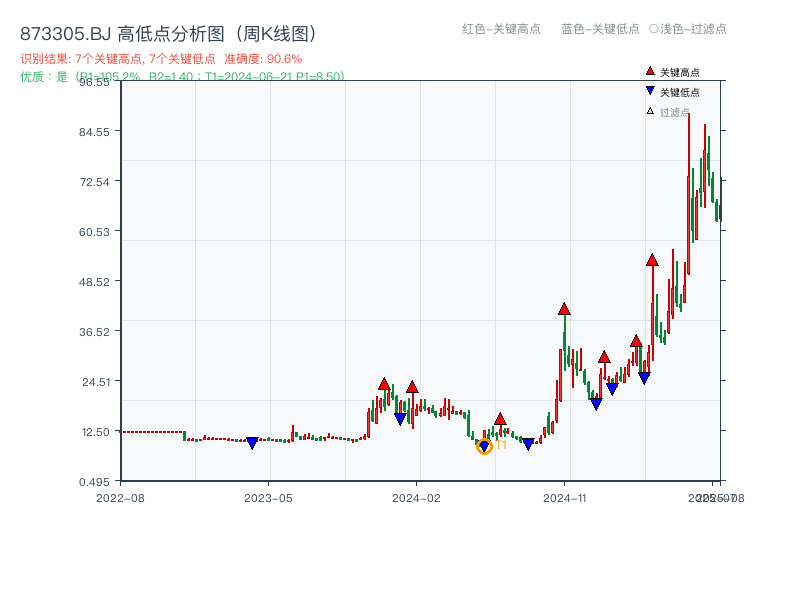Select the blue low marker right after the T1 point

(x=528, y=443)
